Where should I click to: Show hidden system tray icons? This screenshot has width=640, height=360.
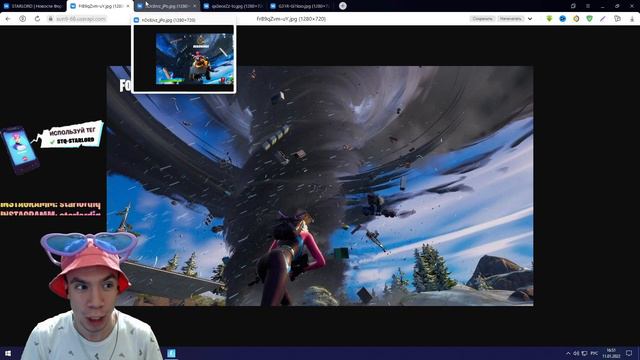(568, 353)
